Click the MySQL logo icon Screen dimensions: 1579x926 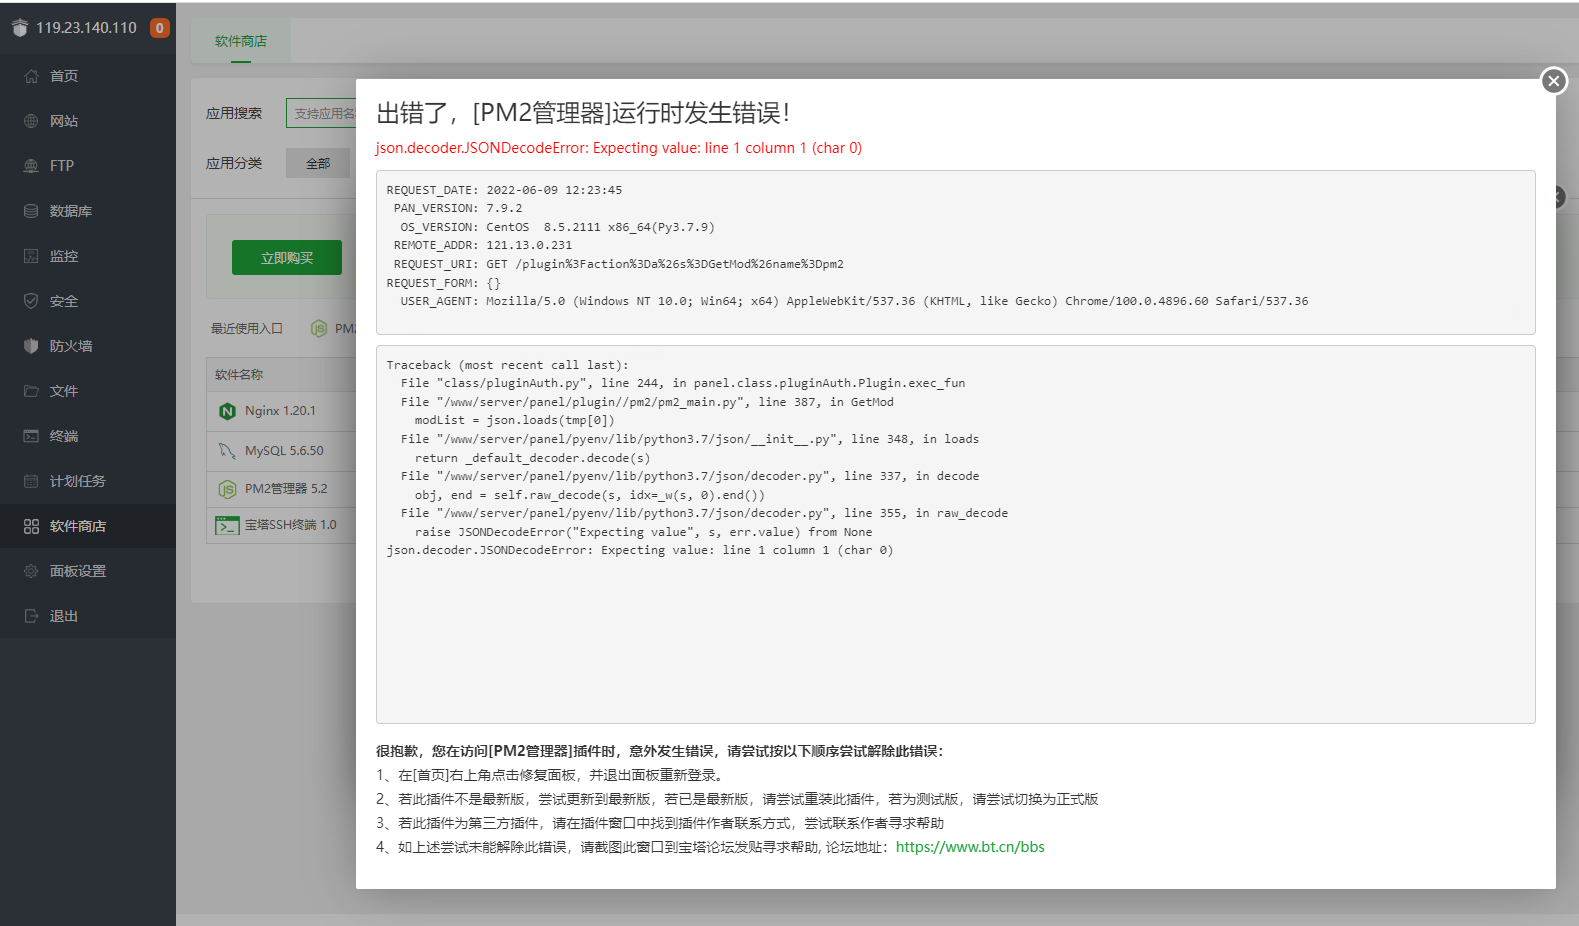[x=227, y=451]
